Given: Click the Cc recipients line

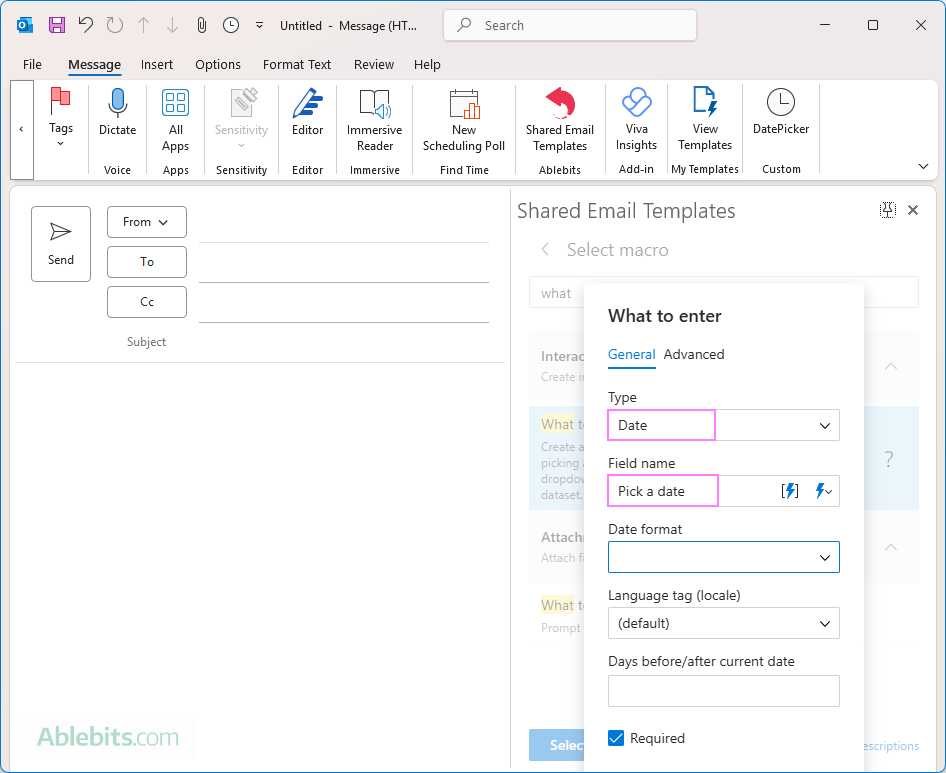Looking at the screenshot, I should [344, 303].
